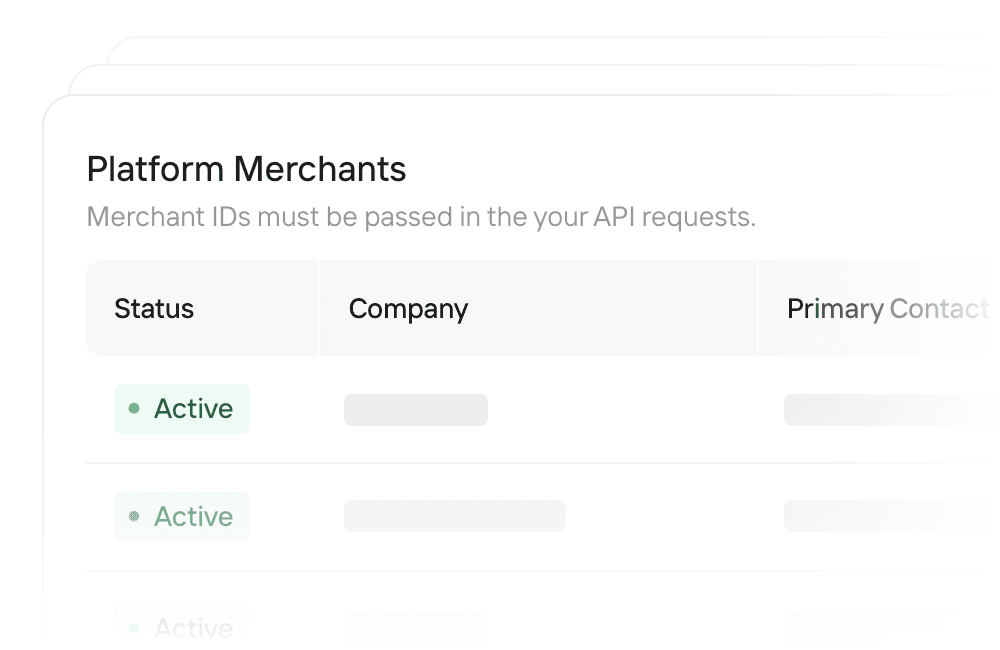Click the Active badge in the second merchant row
This screenshot has width=1000, height=650.
(182, 516)
